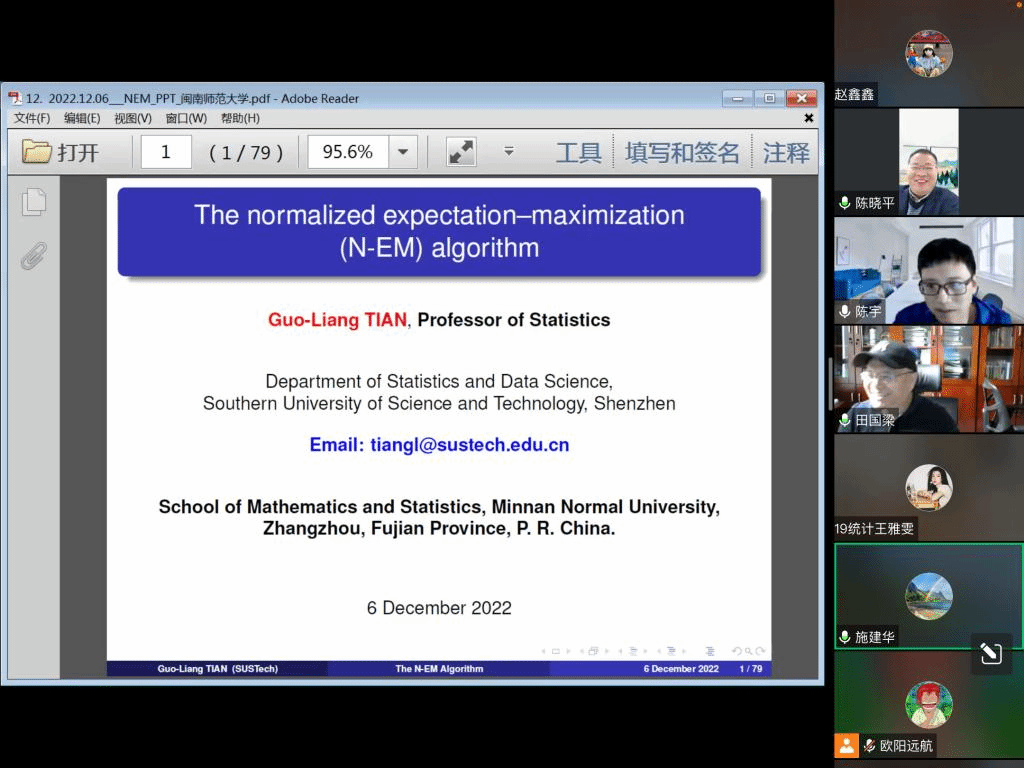Open the 帮助(H) Help menu
The image size is (1024, 768).
pyautogui.click(x=240, y=118)
